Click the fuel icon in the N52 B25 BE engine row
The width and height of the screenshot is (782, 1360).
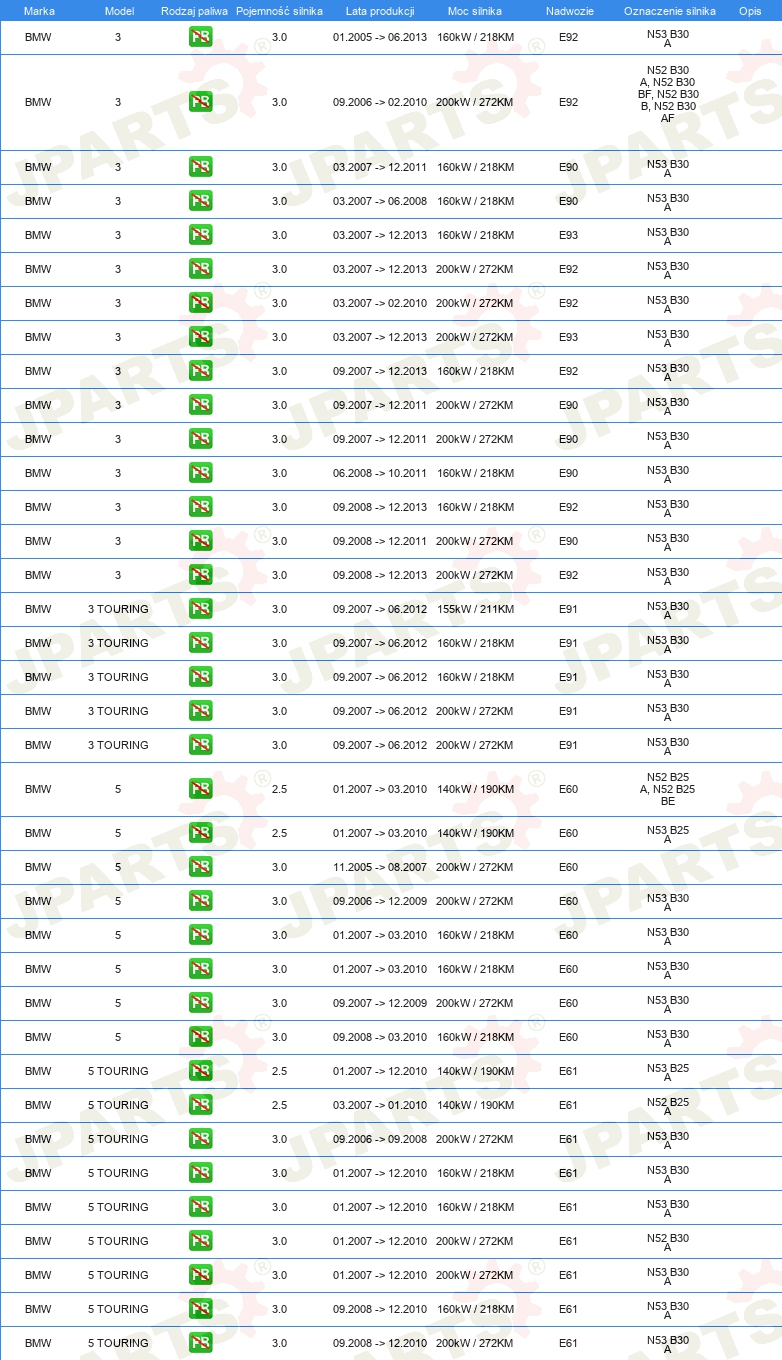[200, 789]
